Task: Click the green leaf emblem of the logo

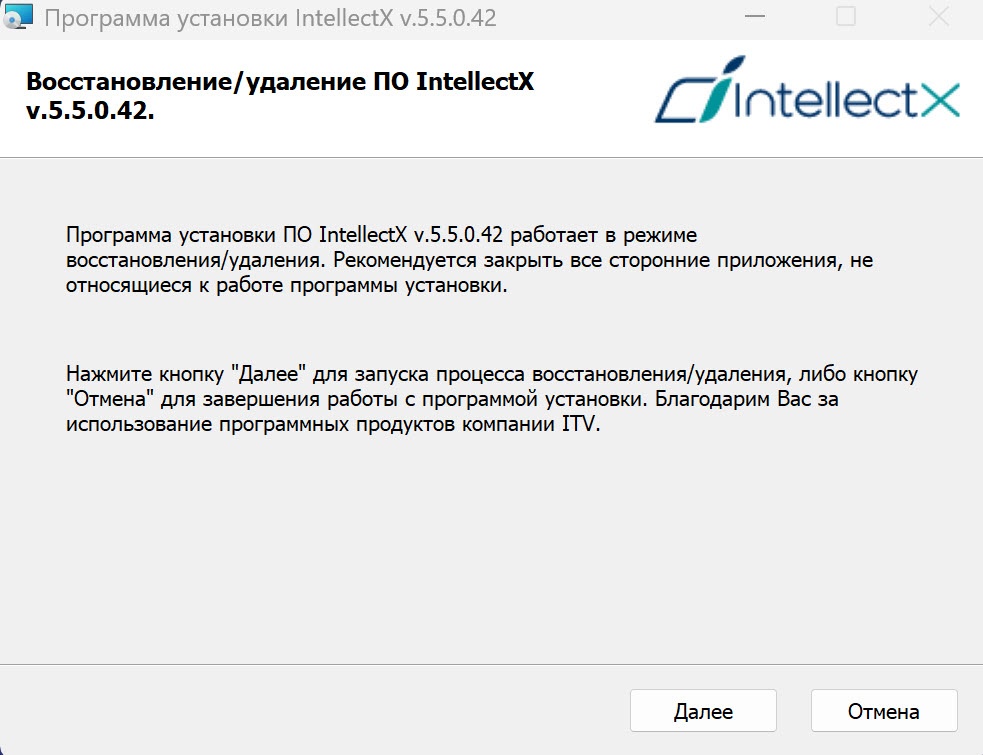Action: (x=722, y=90)
